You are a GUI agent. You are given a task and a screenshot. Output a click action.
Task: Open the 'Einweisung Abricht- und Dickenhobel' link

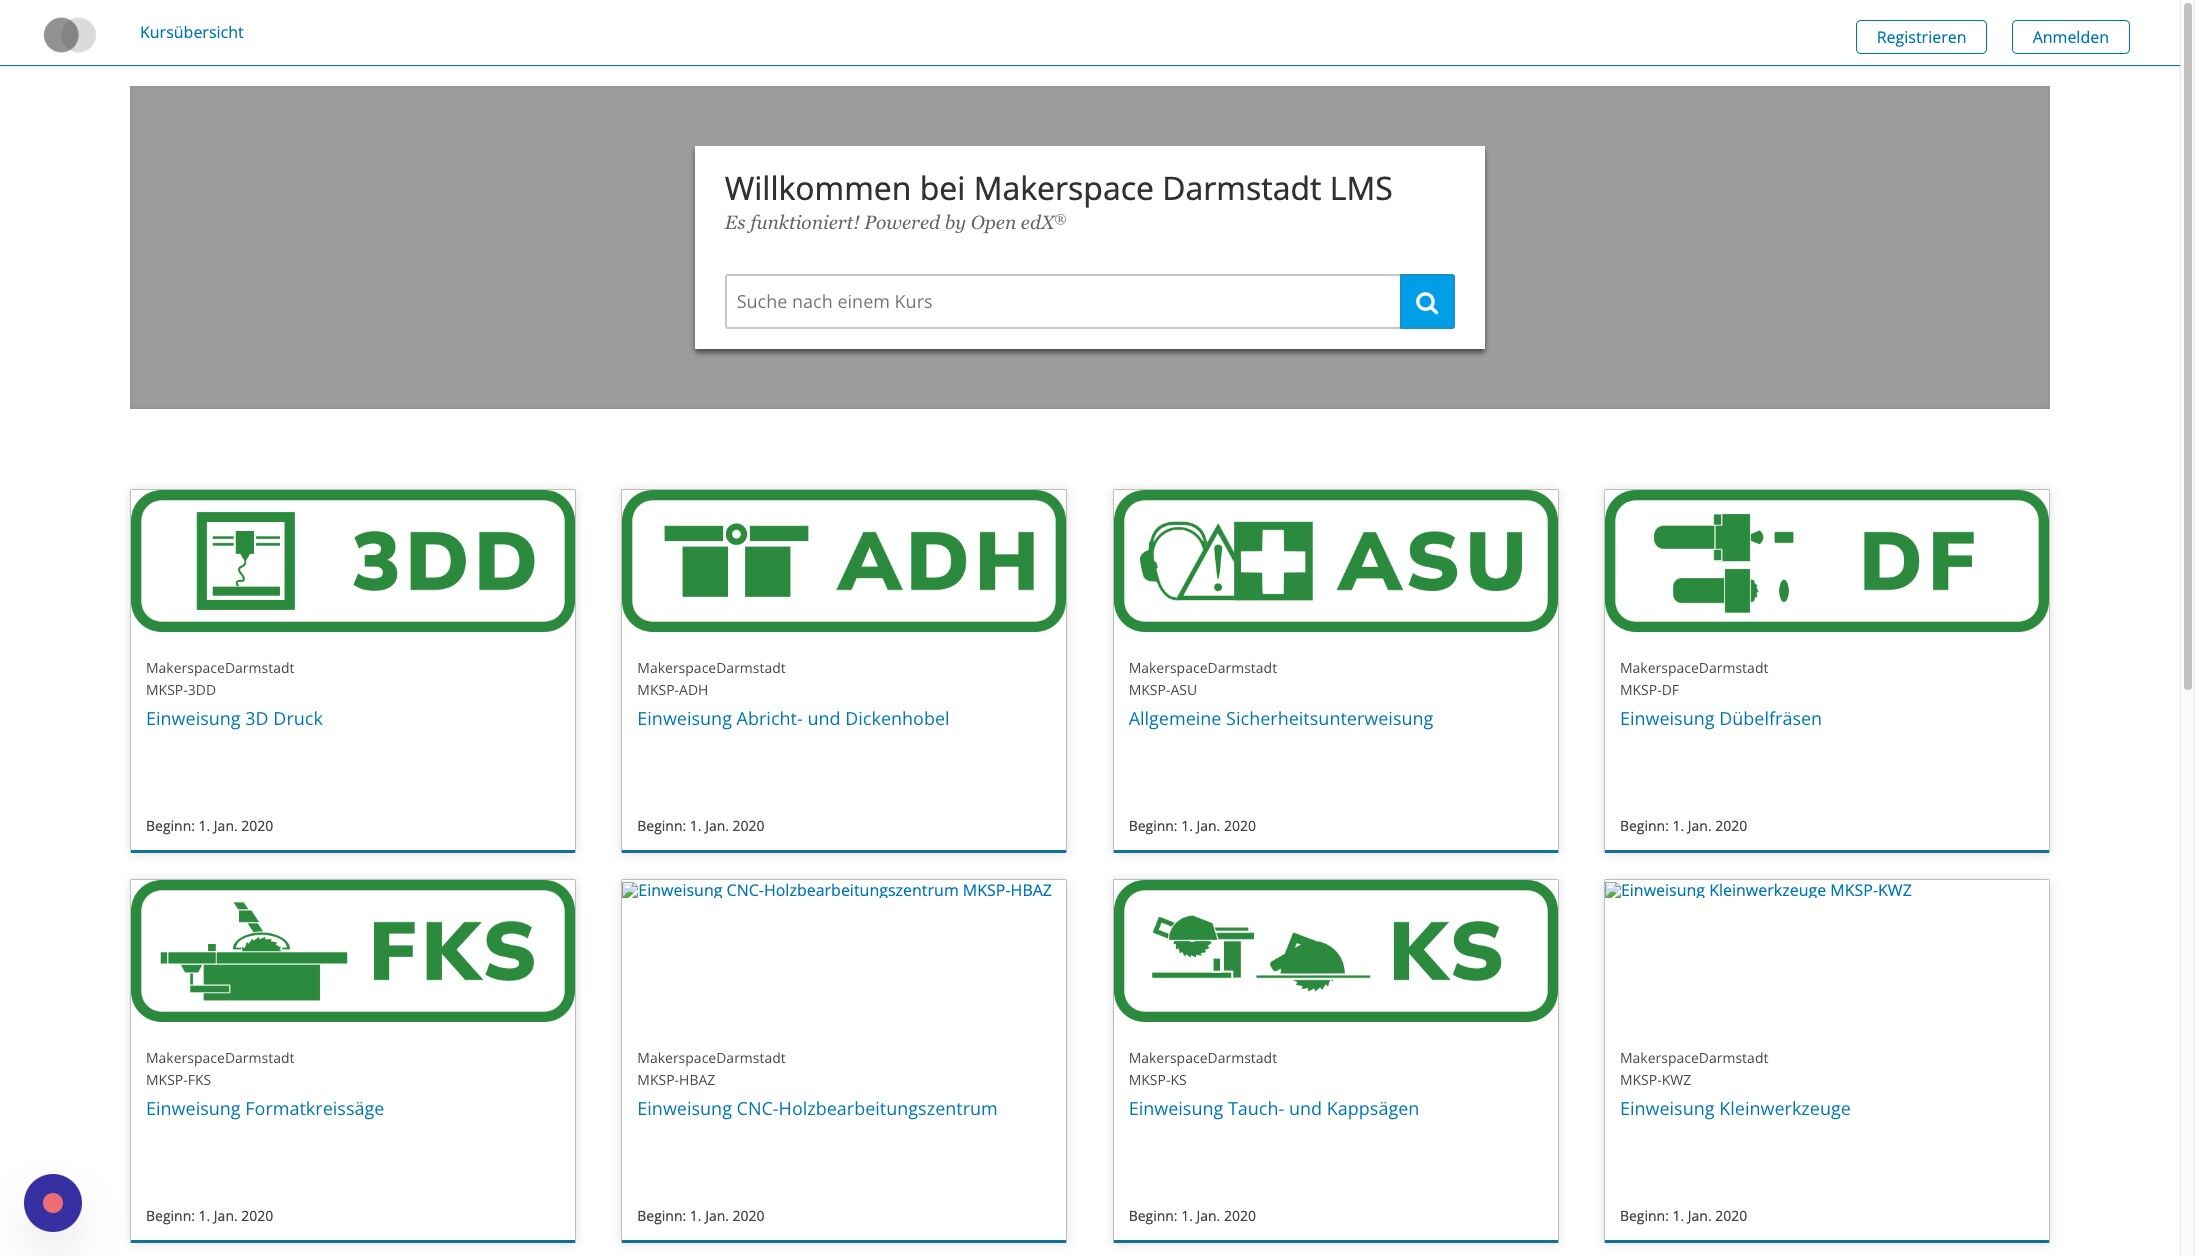[x=792, y=718]
